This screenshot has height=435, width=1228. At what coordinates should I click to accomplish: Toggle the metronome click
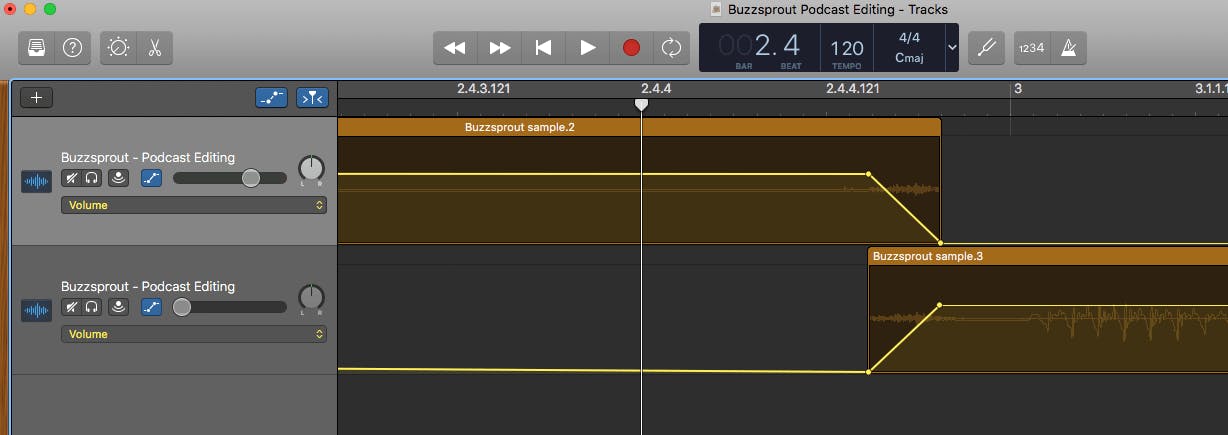pyautogui.click(x=1067, y=48)
